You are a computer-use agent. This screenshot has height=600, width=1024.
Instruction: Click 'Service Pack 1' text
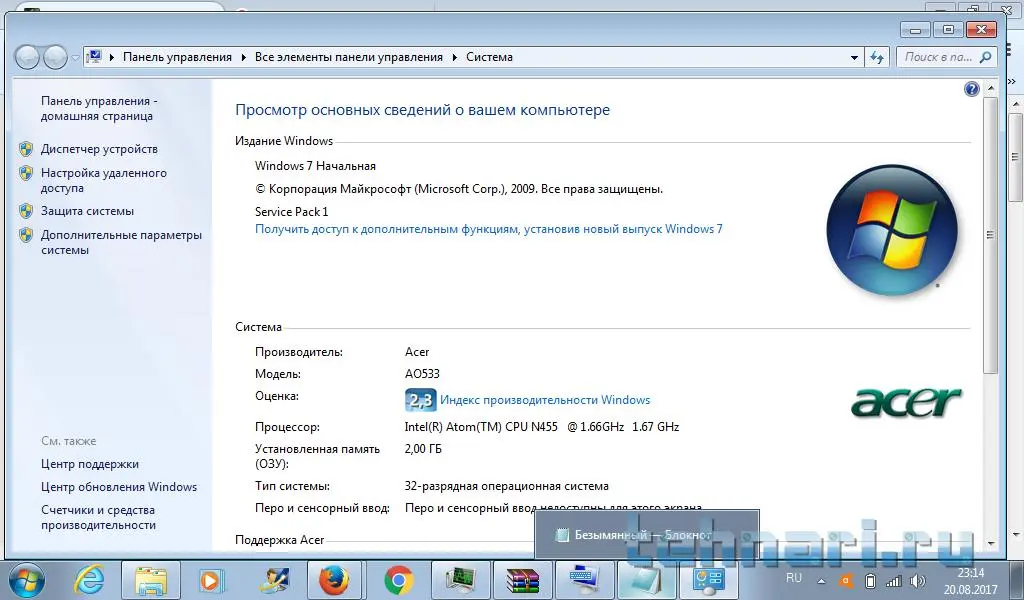click(x=291, y=212)
